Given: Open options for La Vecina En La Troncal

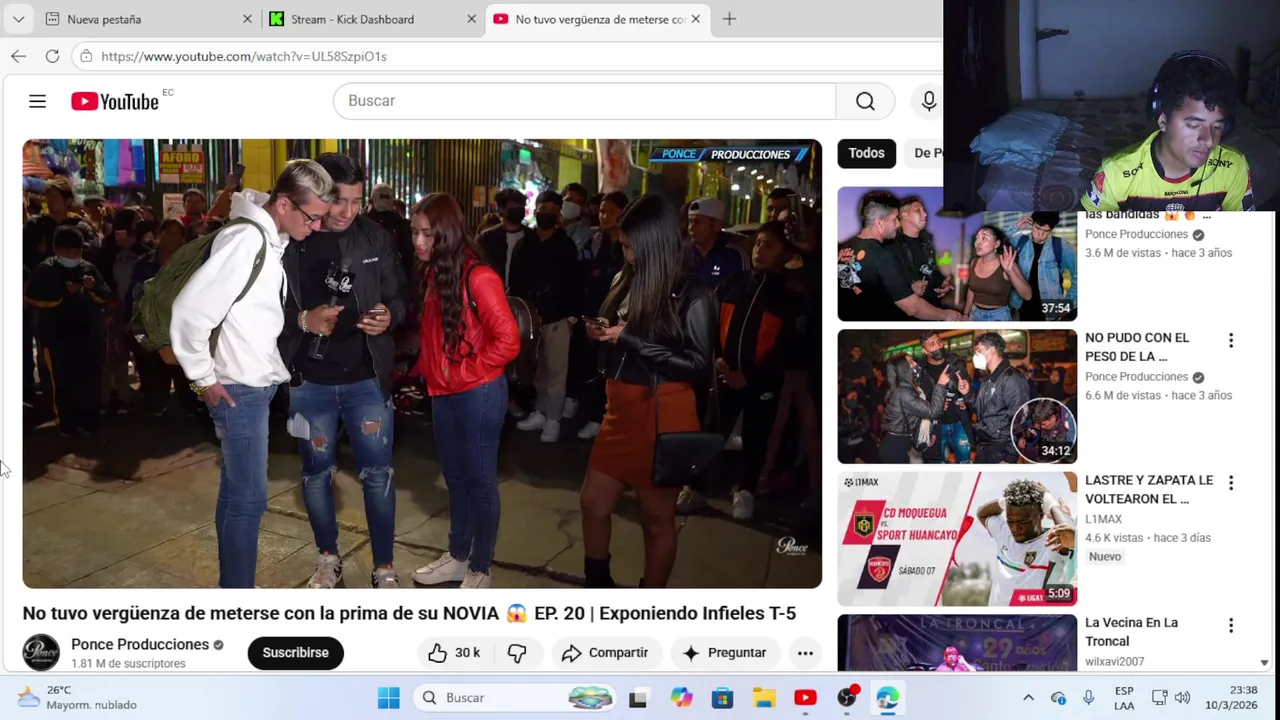Looking at the screenshot, I should (1231, 626).
